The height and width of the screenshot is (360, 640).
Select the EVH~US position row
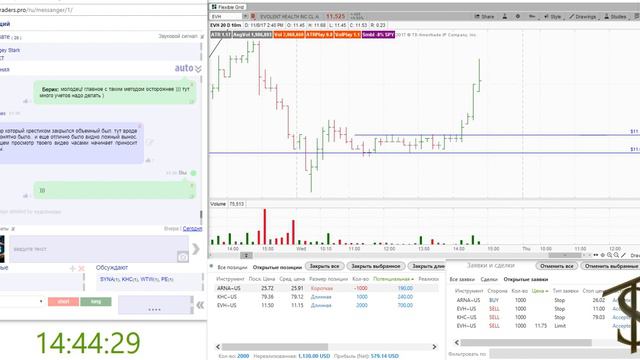pyautogui.click(x=327, y=305)
